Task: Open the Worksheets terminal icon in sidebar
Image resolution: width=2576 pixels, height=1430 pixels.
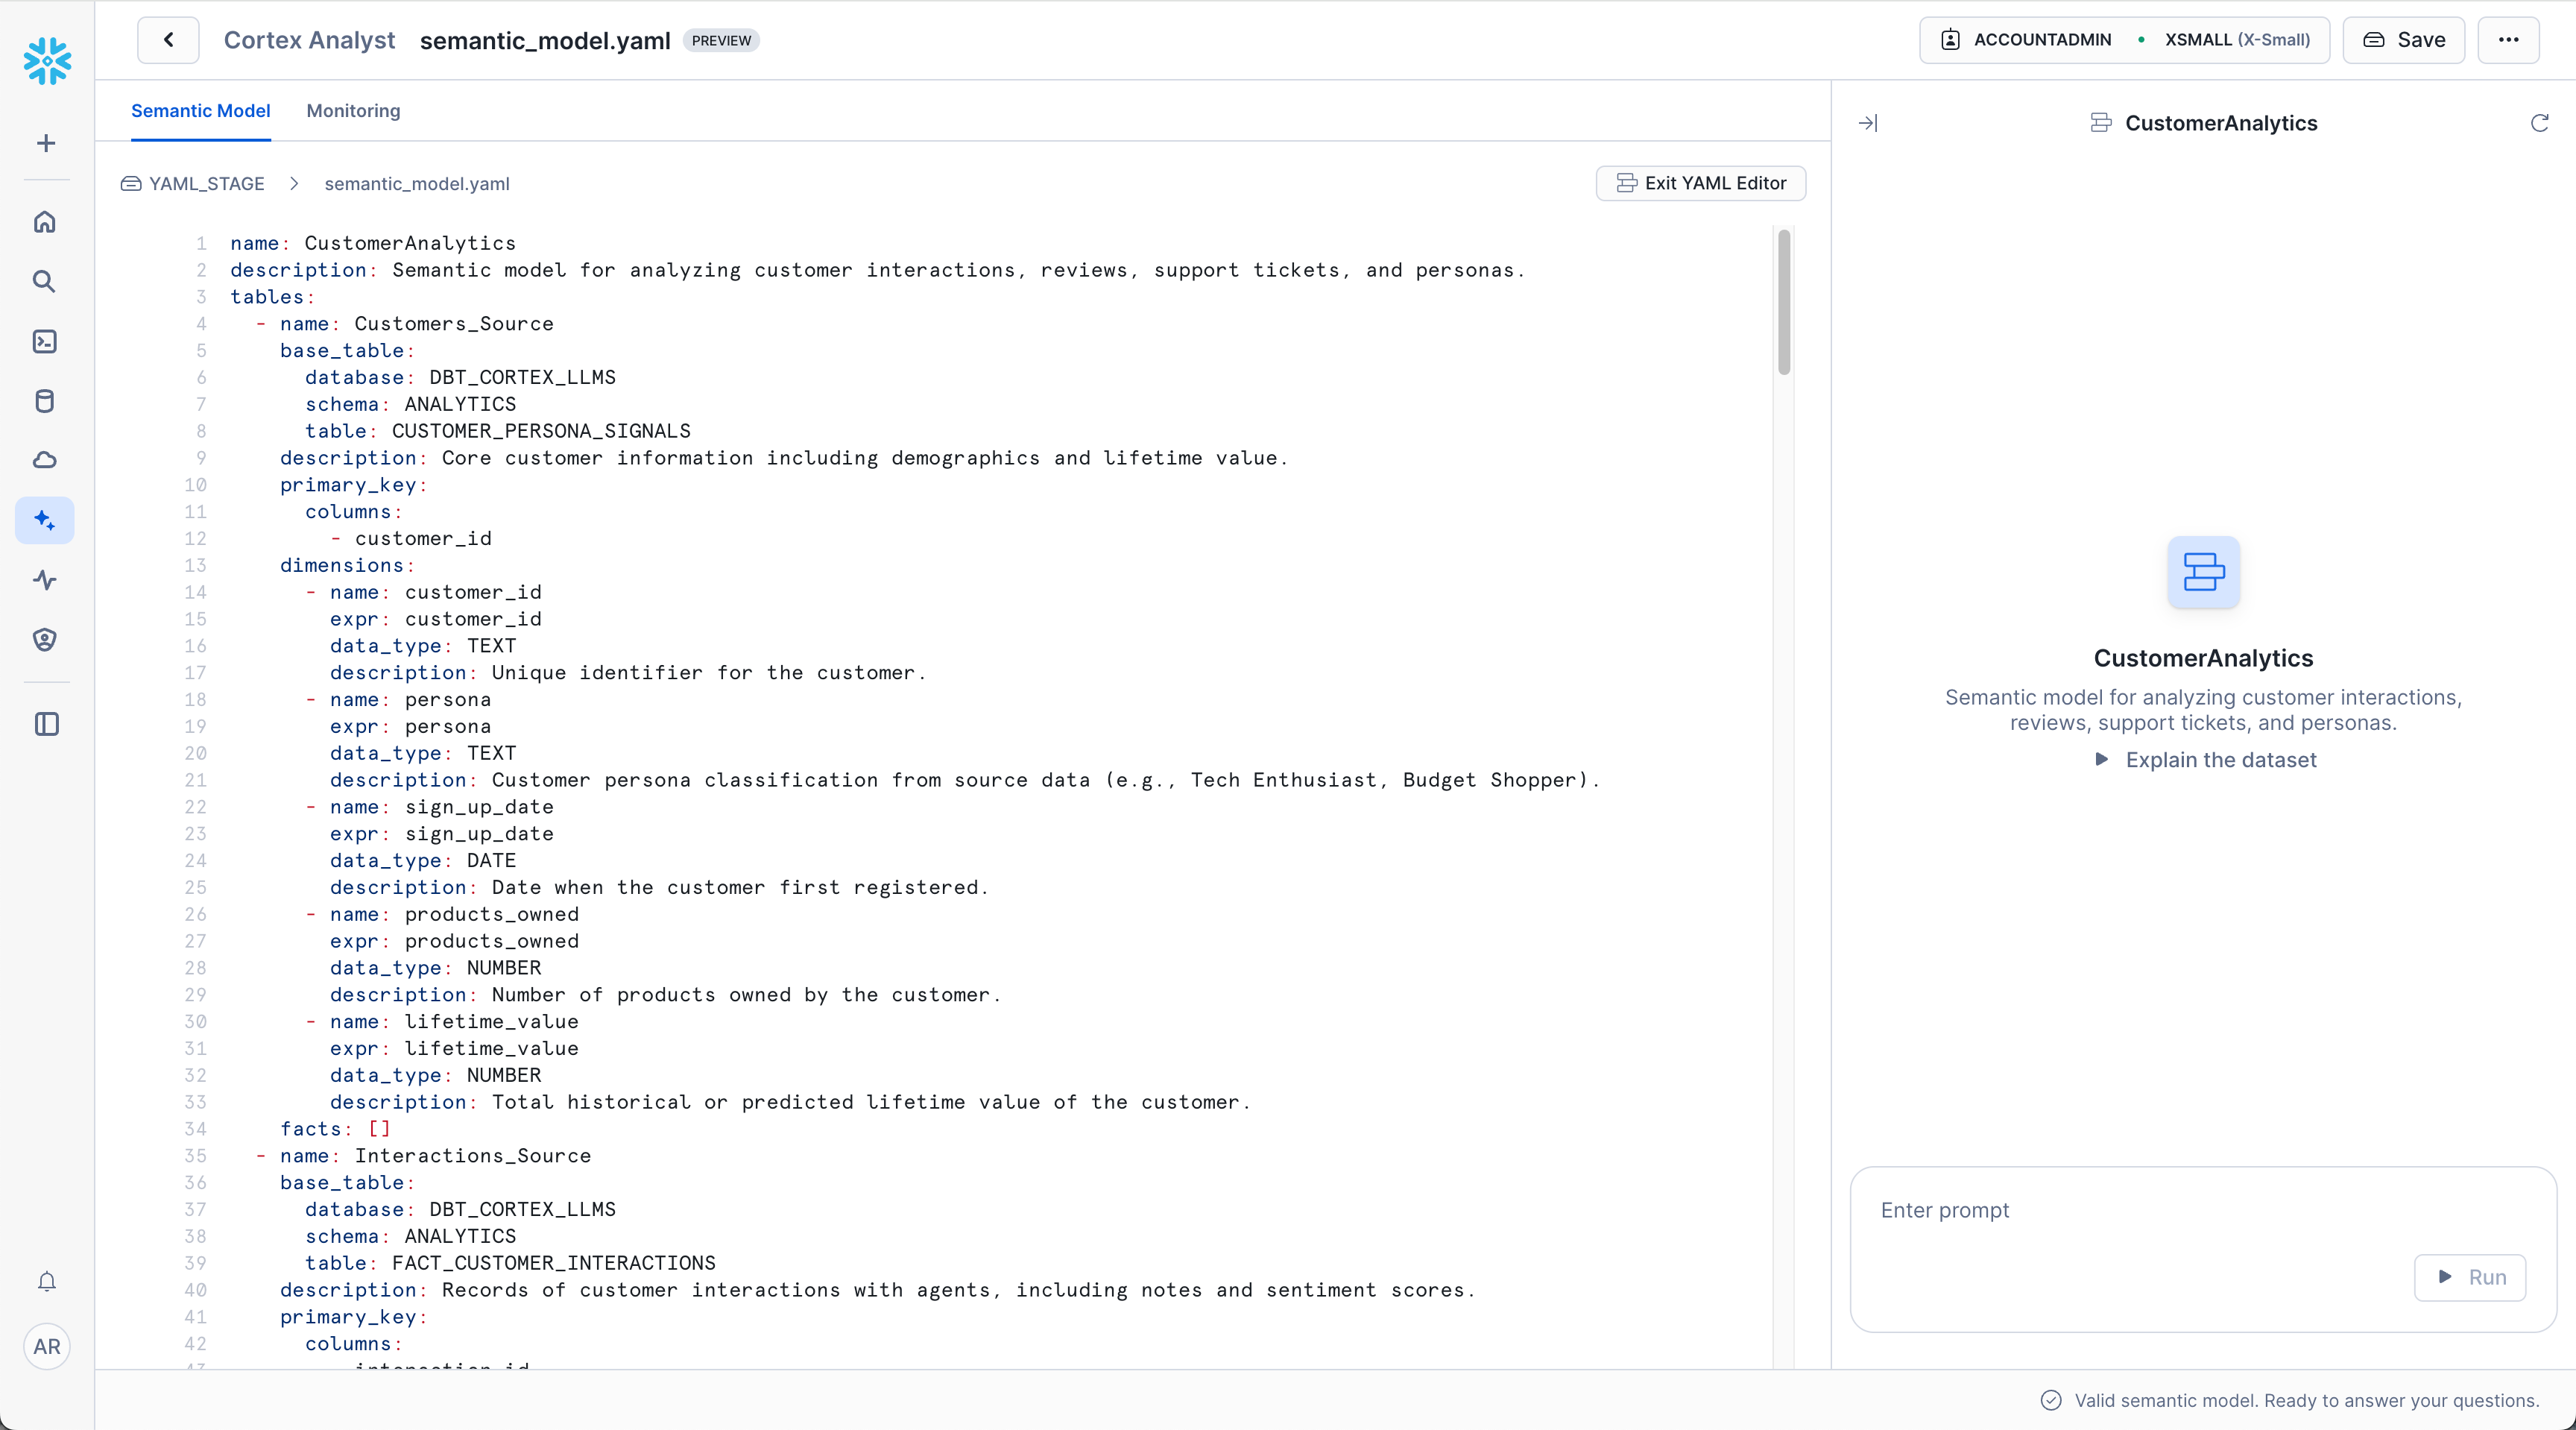Action: click(x=45, y=342)
